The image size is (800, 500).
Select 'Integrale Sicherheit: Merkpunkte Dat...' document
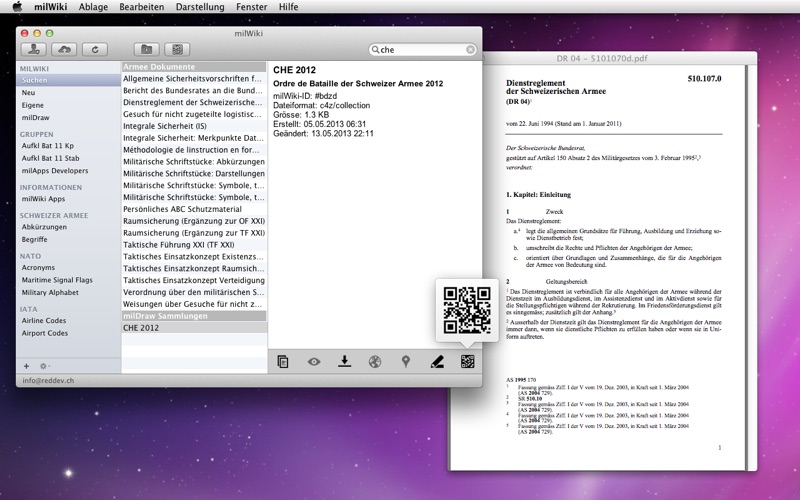(x=194, y=138)
